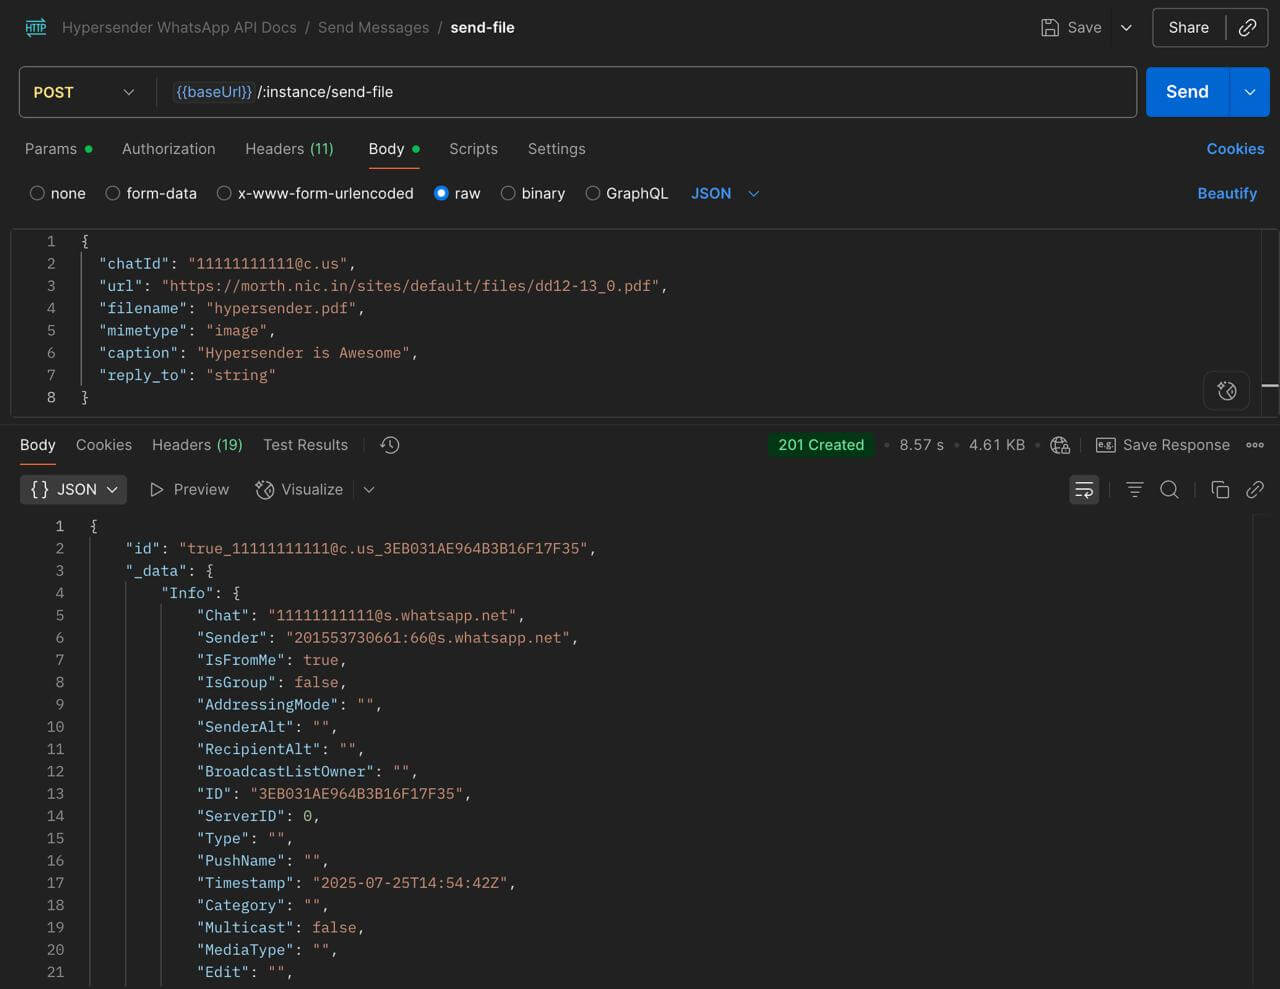The image size is (1280, 989).
Task: Switch to the Params tab
Action: [x=58, y=149]
